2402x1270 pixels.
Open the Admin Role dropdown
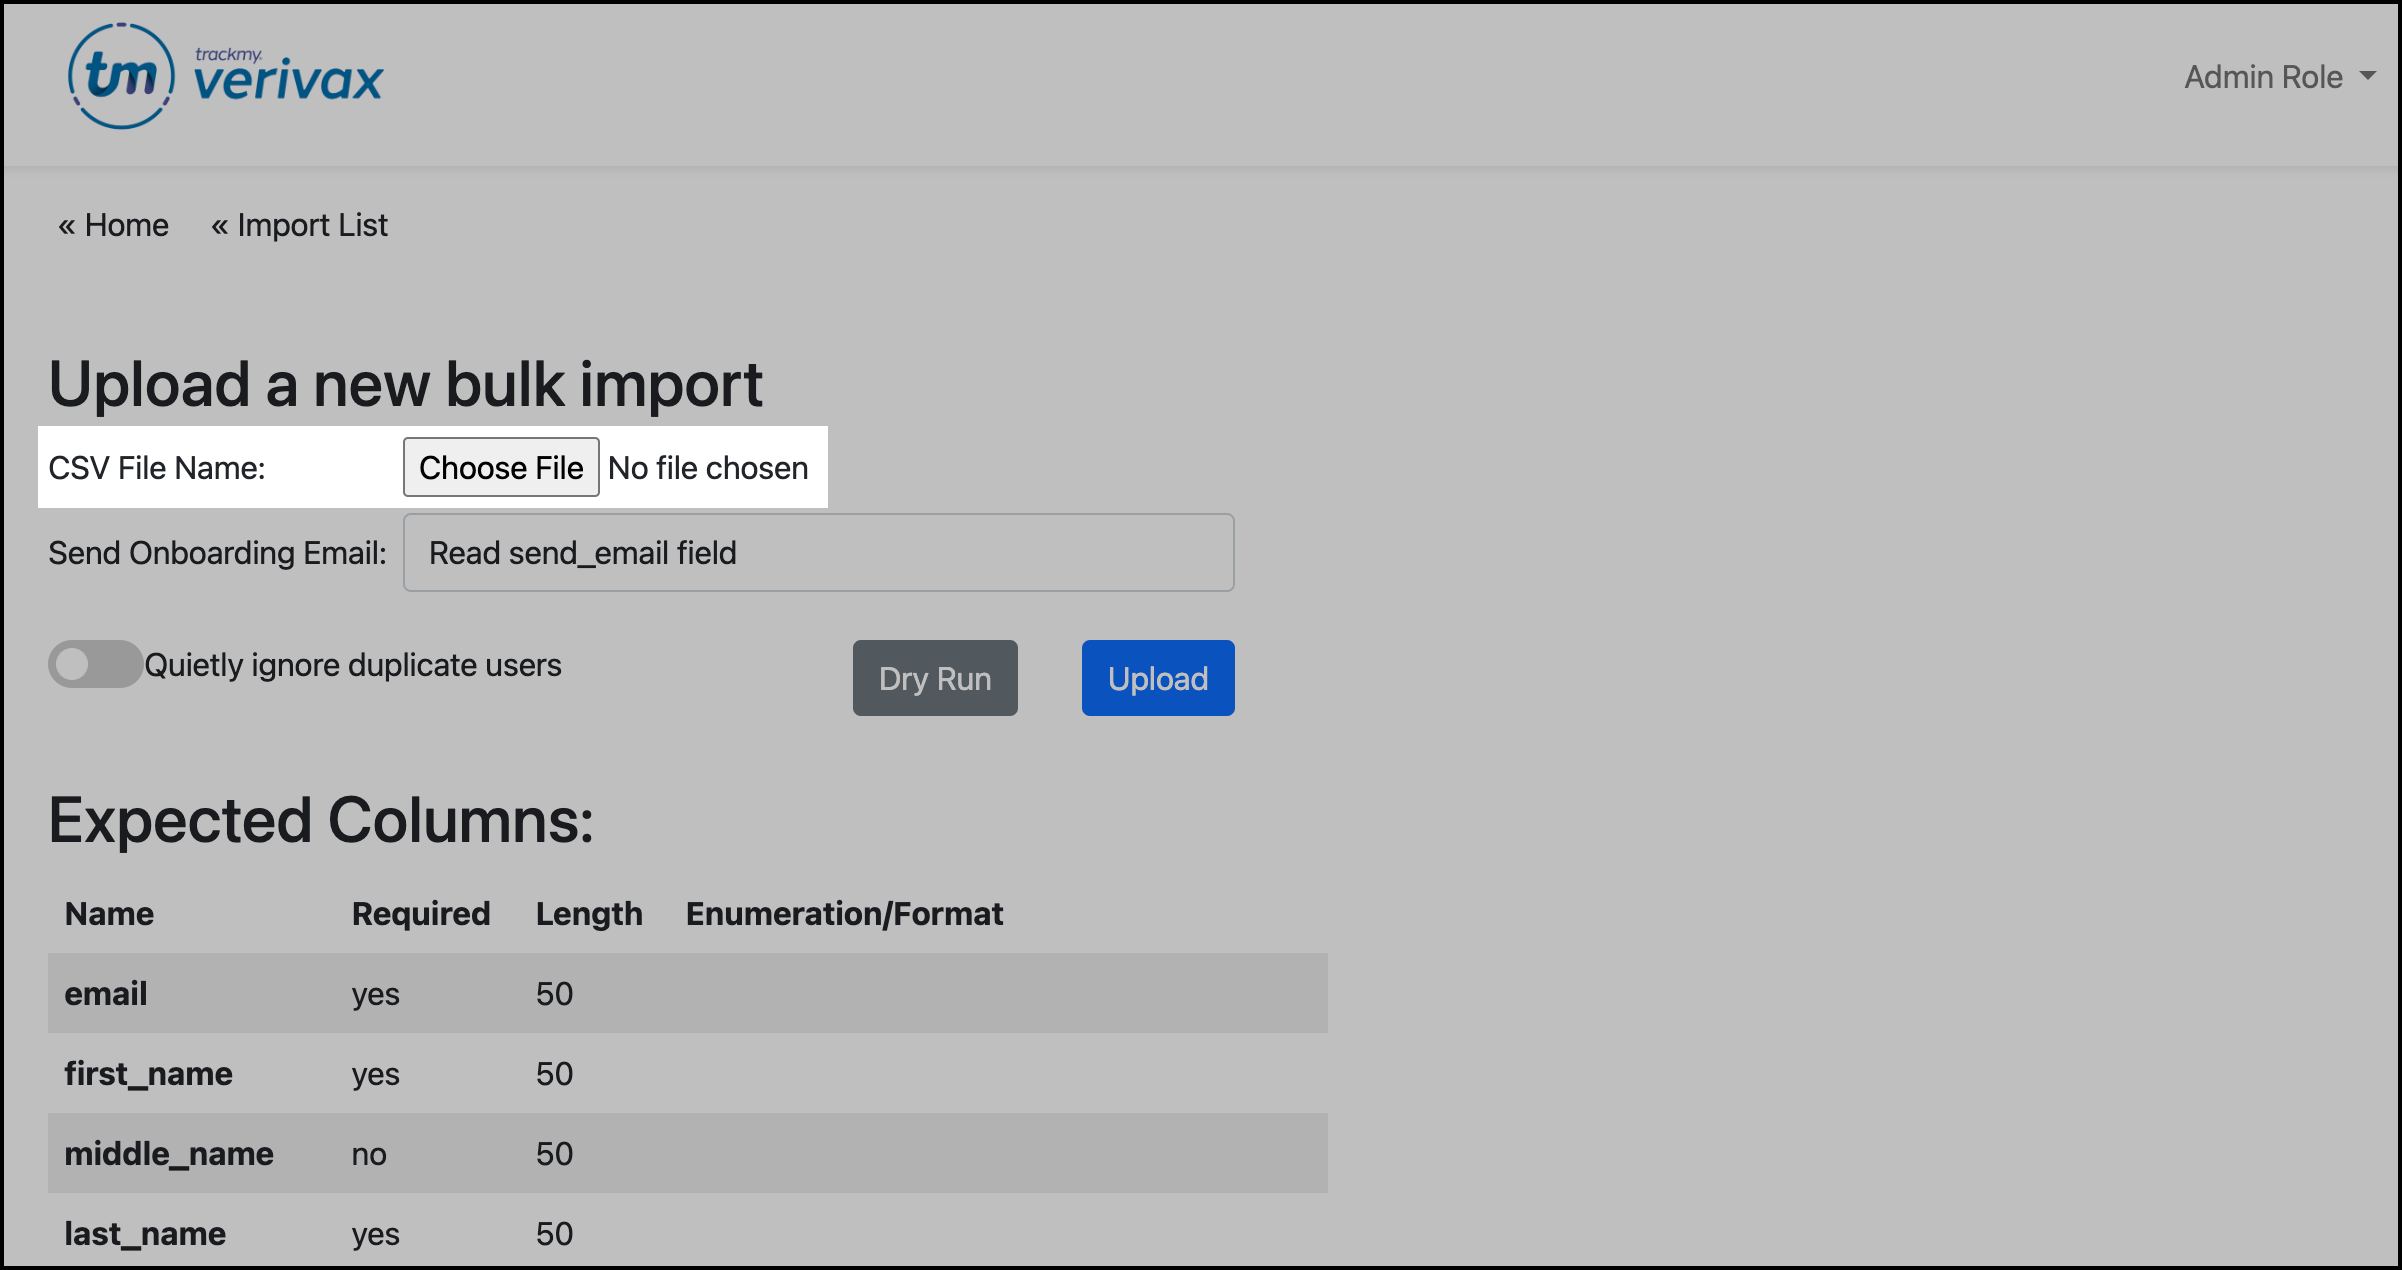pos(2262,76)
